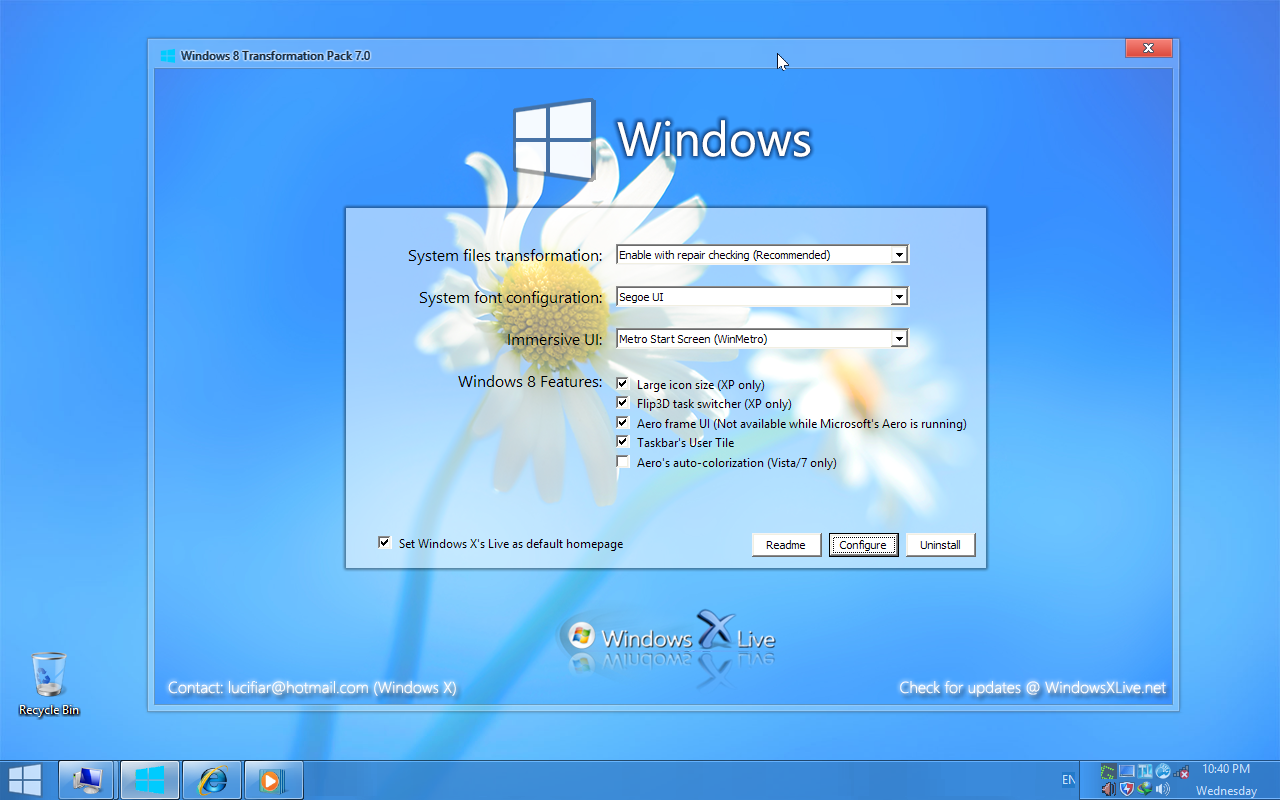This screenshot has width=1280, height=800.
Task: Open the lightning shield security tray icon
Action: click(1126, 790)
